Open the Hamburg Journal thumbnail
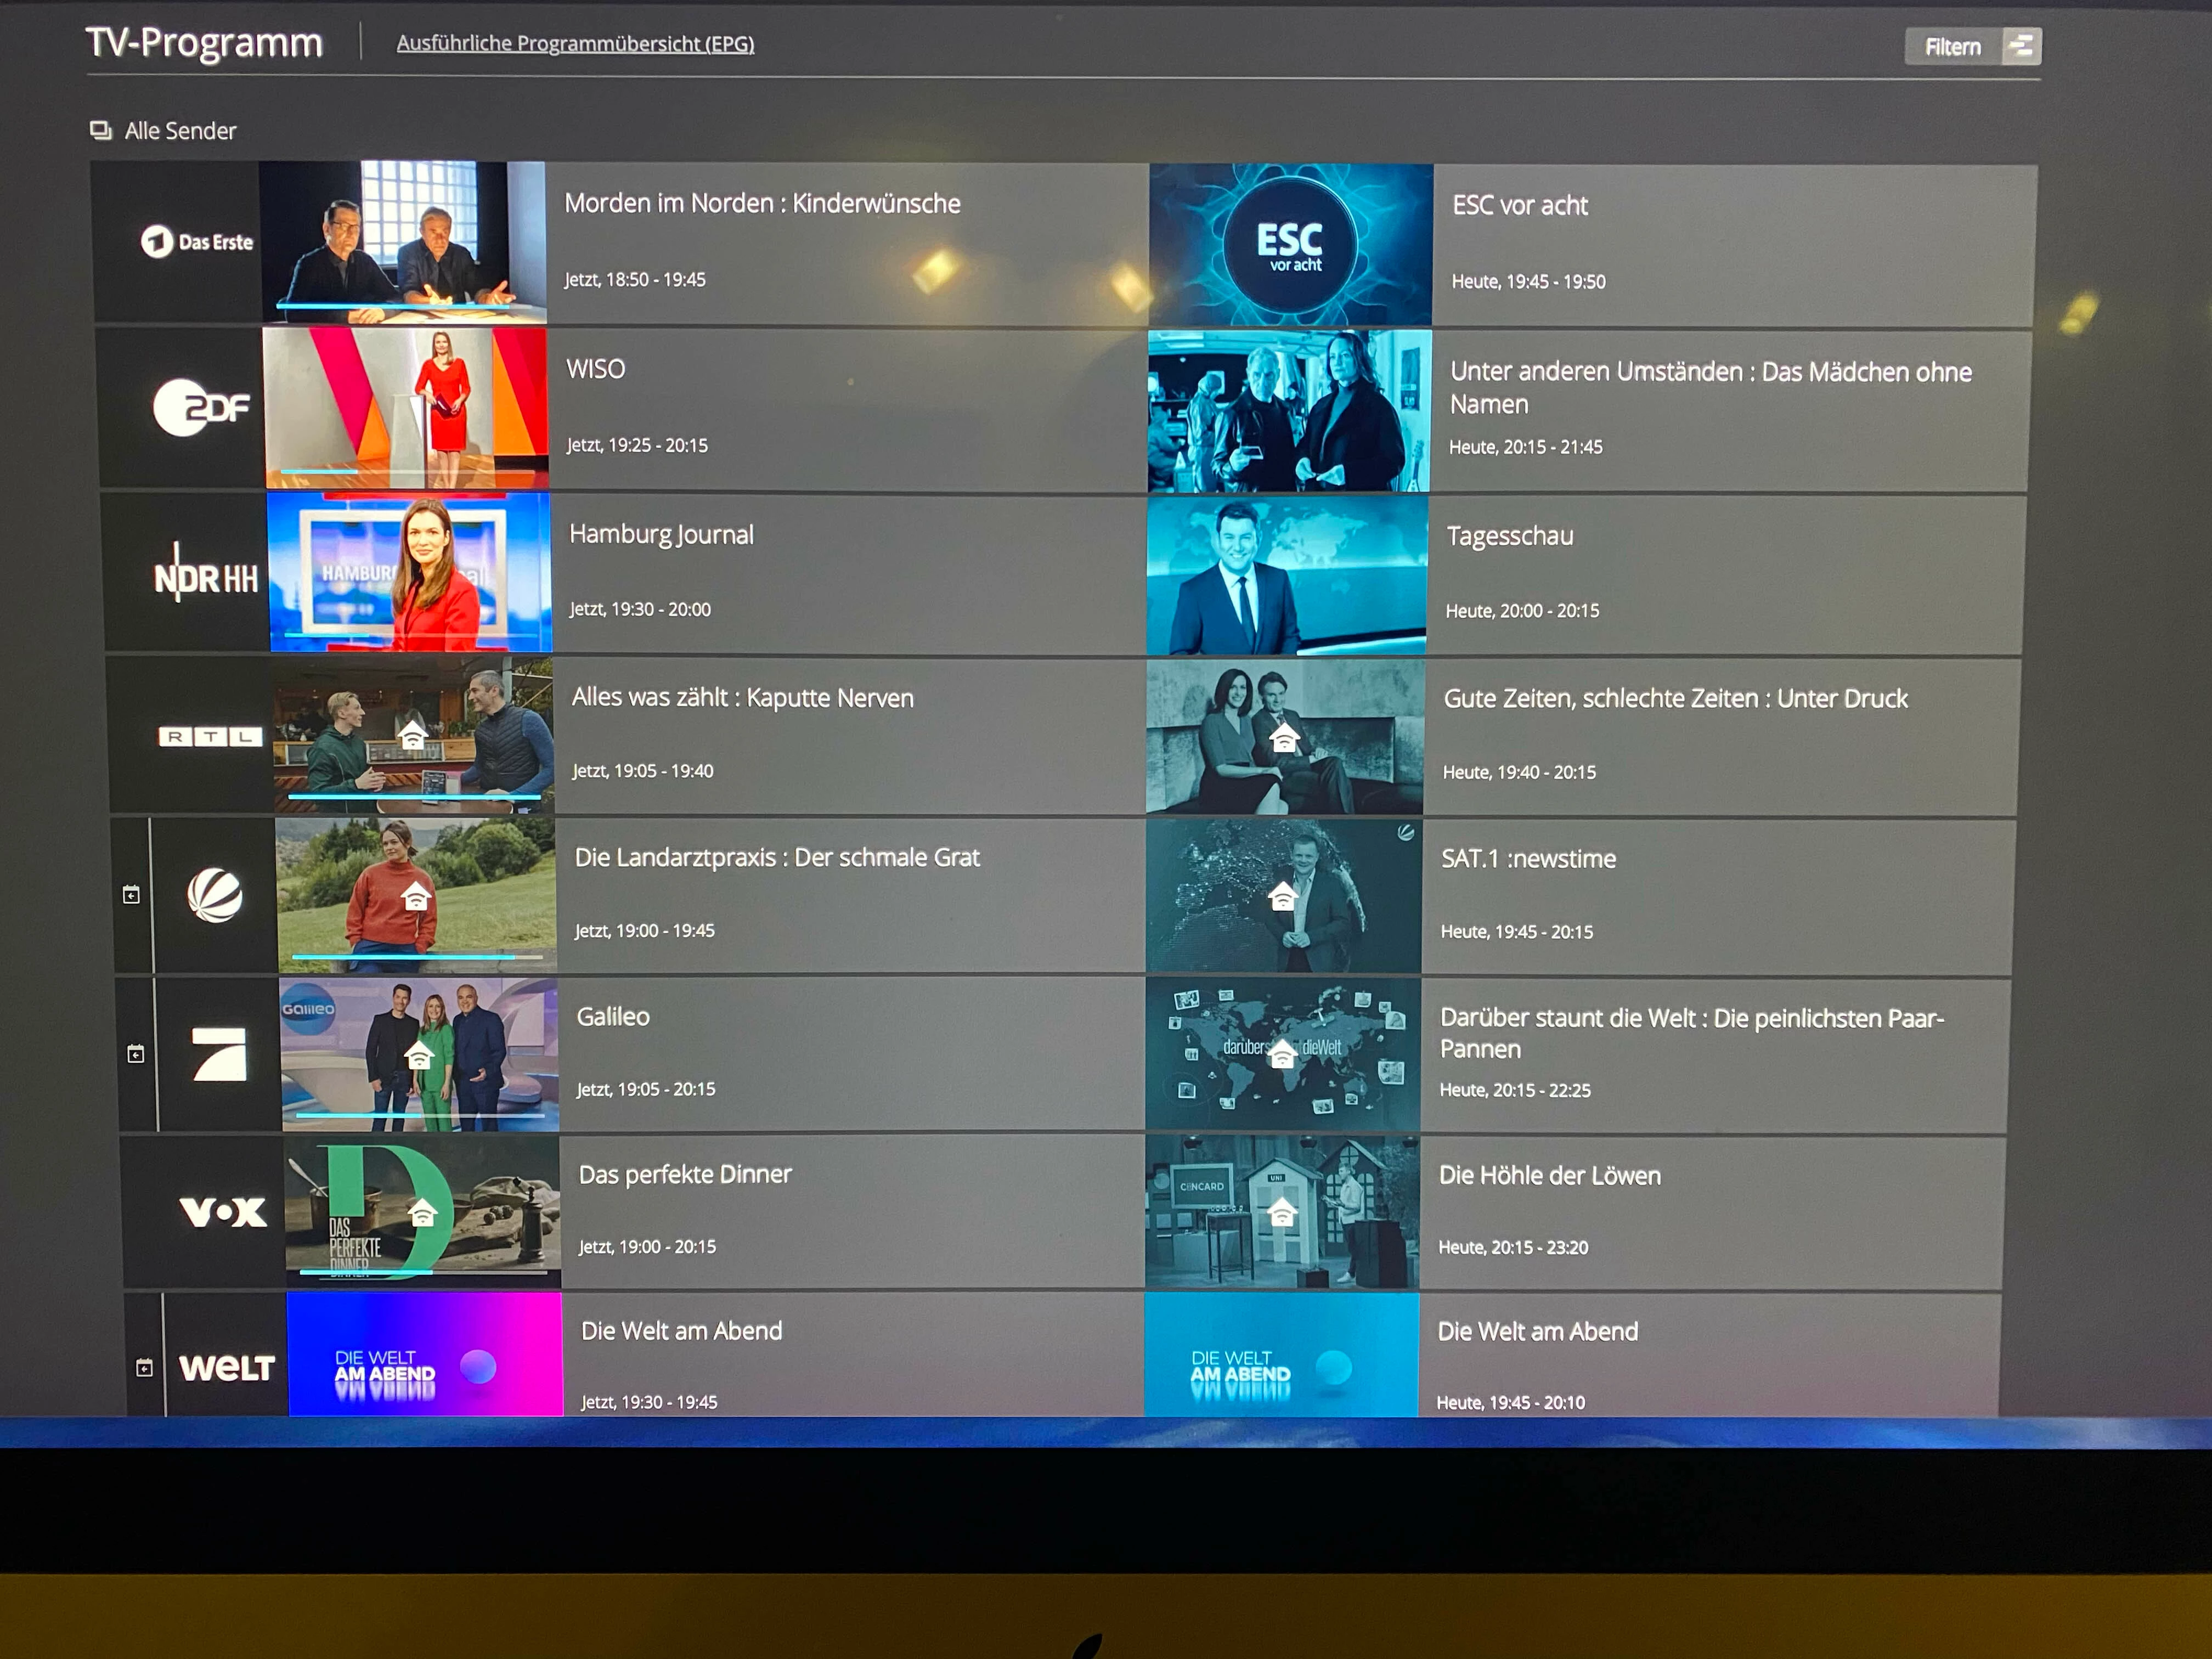The width and height of the screenshot is (2212, 1659). (x=410, y=572)
